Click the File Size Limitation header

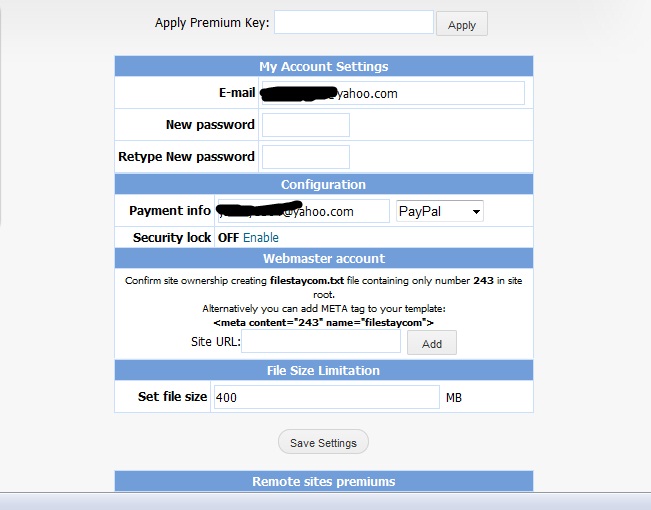(323, 370)
